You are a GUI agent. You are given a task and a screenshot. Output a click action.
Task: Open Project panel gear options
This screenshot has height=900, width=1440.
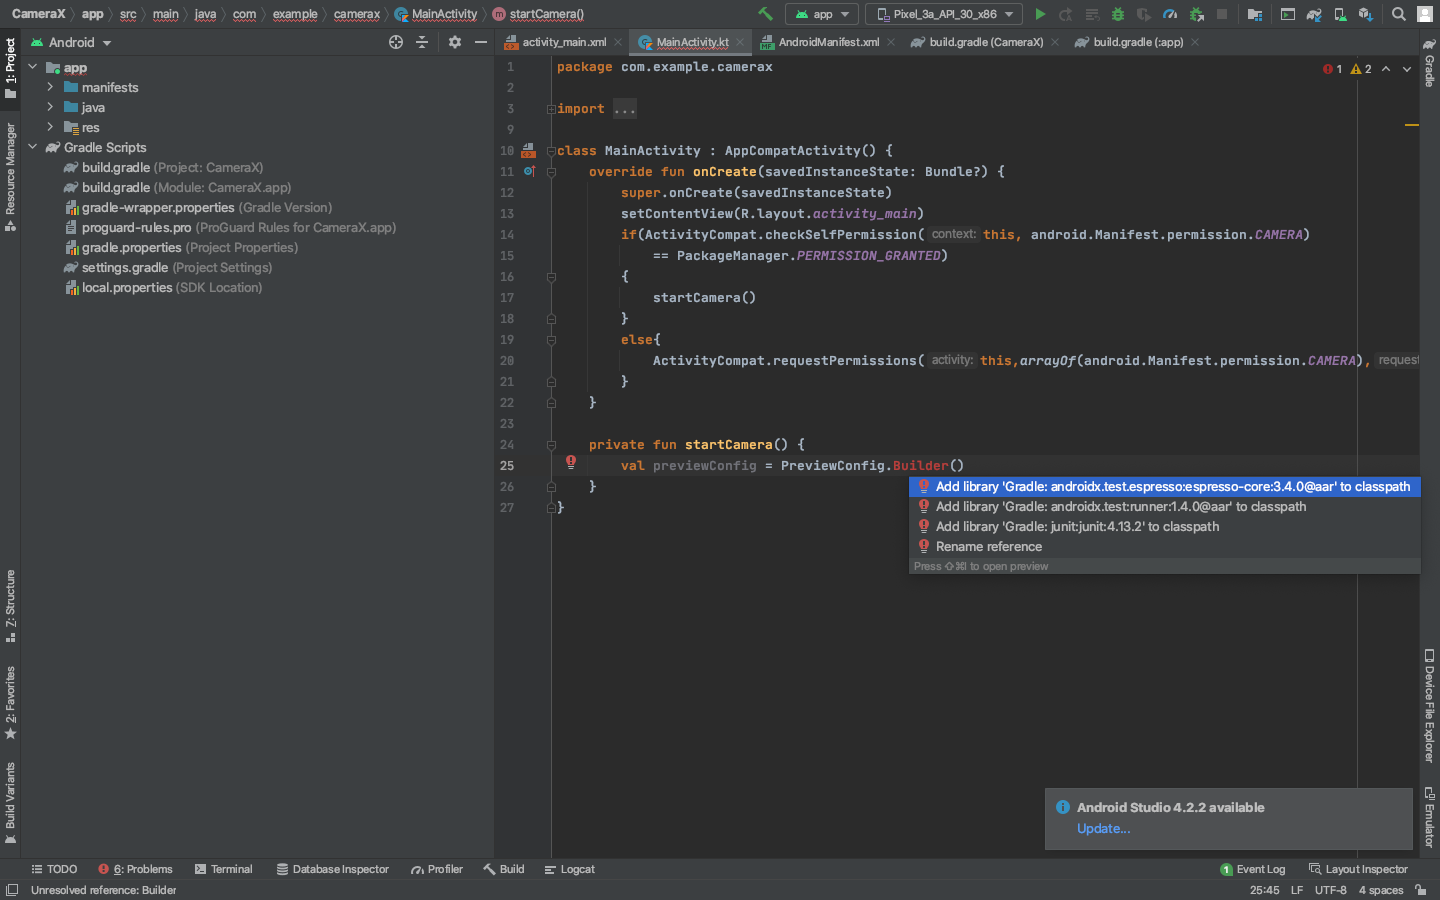click(x=455, y=42)
